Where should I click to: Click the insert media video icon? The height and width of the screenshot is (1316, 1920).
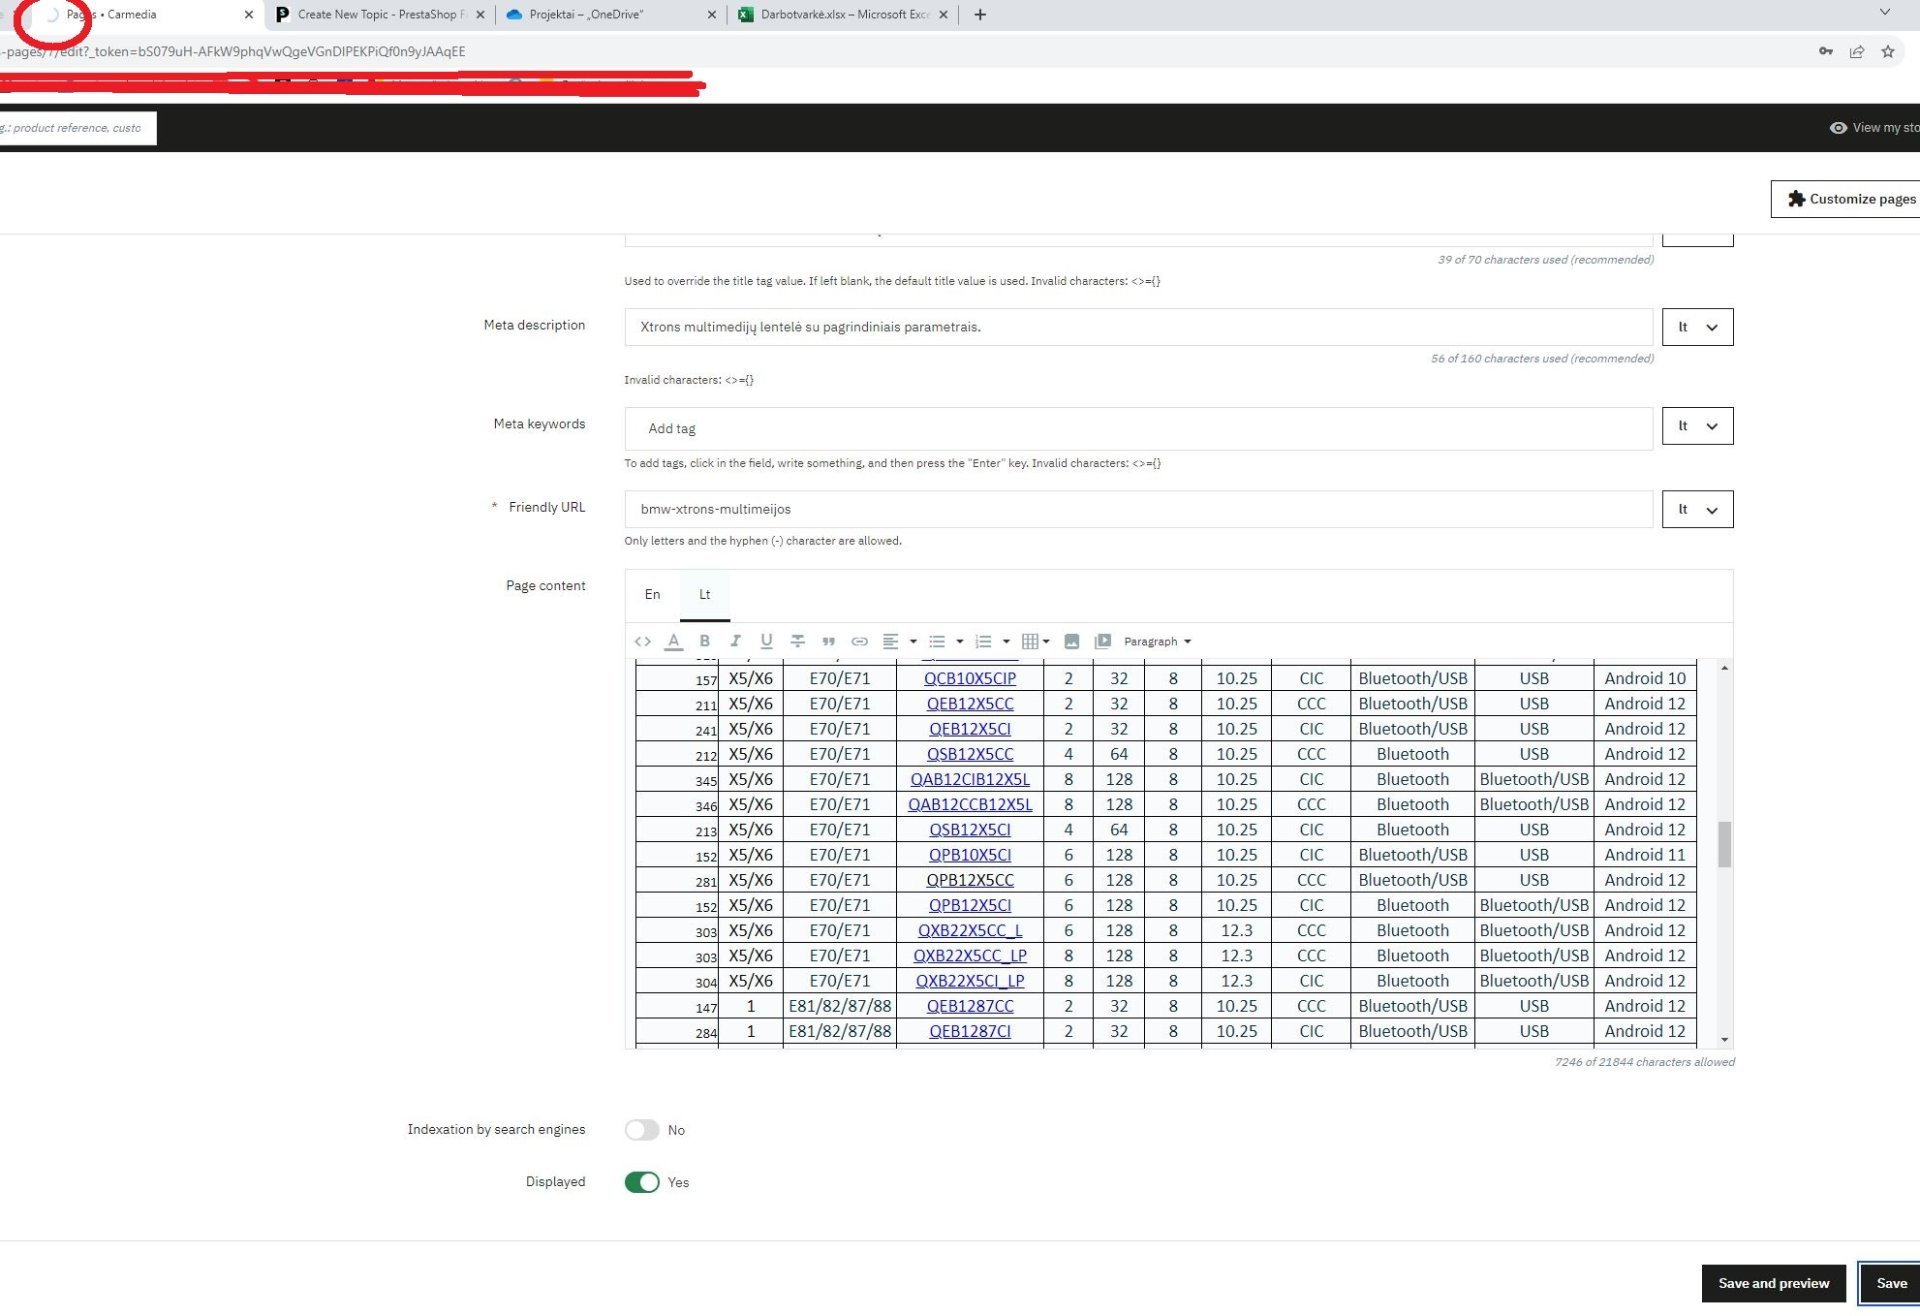click(1102, 642)
